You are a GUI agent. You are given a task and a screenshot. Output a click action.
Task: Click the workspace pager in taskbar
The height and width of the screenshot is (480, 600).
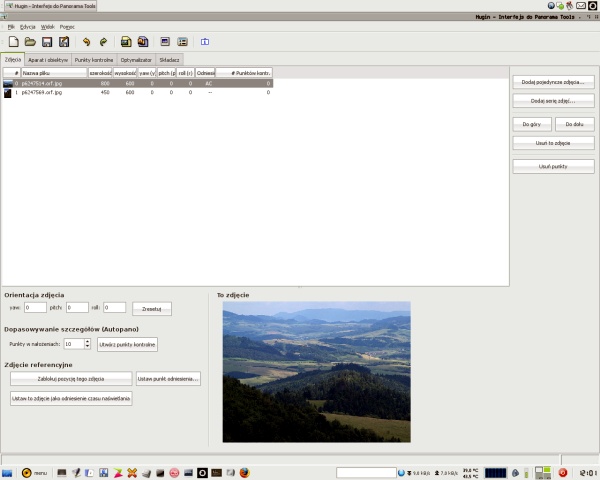pyautogui.click(x=543, y=473)
